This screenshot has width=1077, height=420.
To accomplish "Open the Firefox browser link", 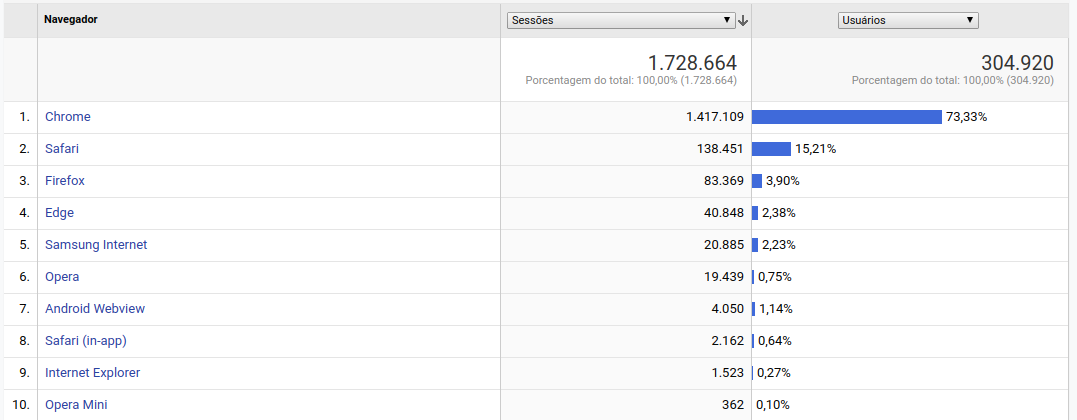I will click(65, 181).
